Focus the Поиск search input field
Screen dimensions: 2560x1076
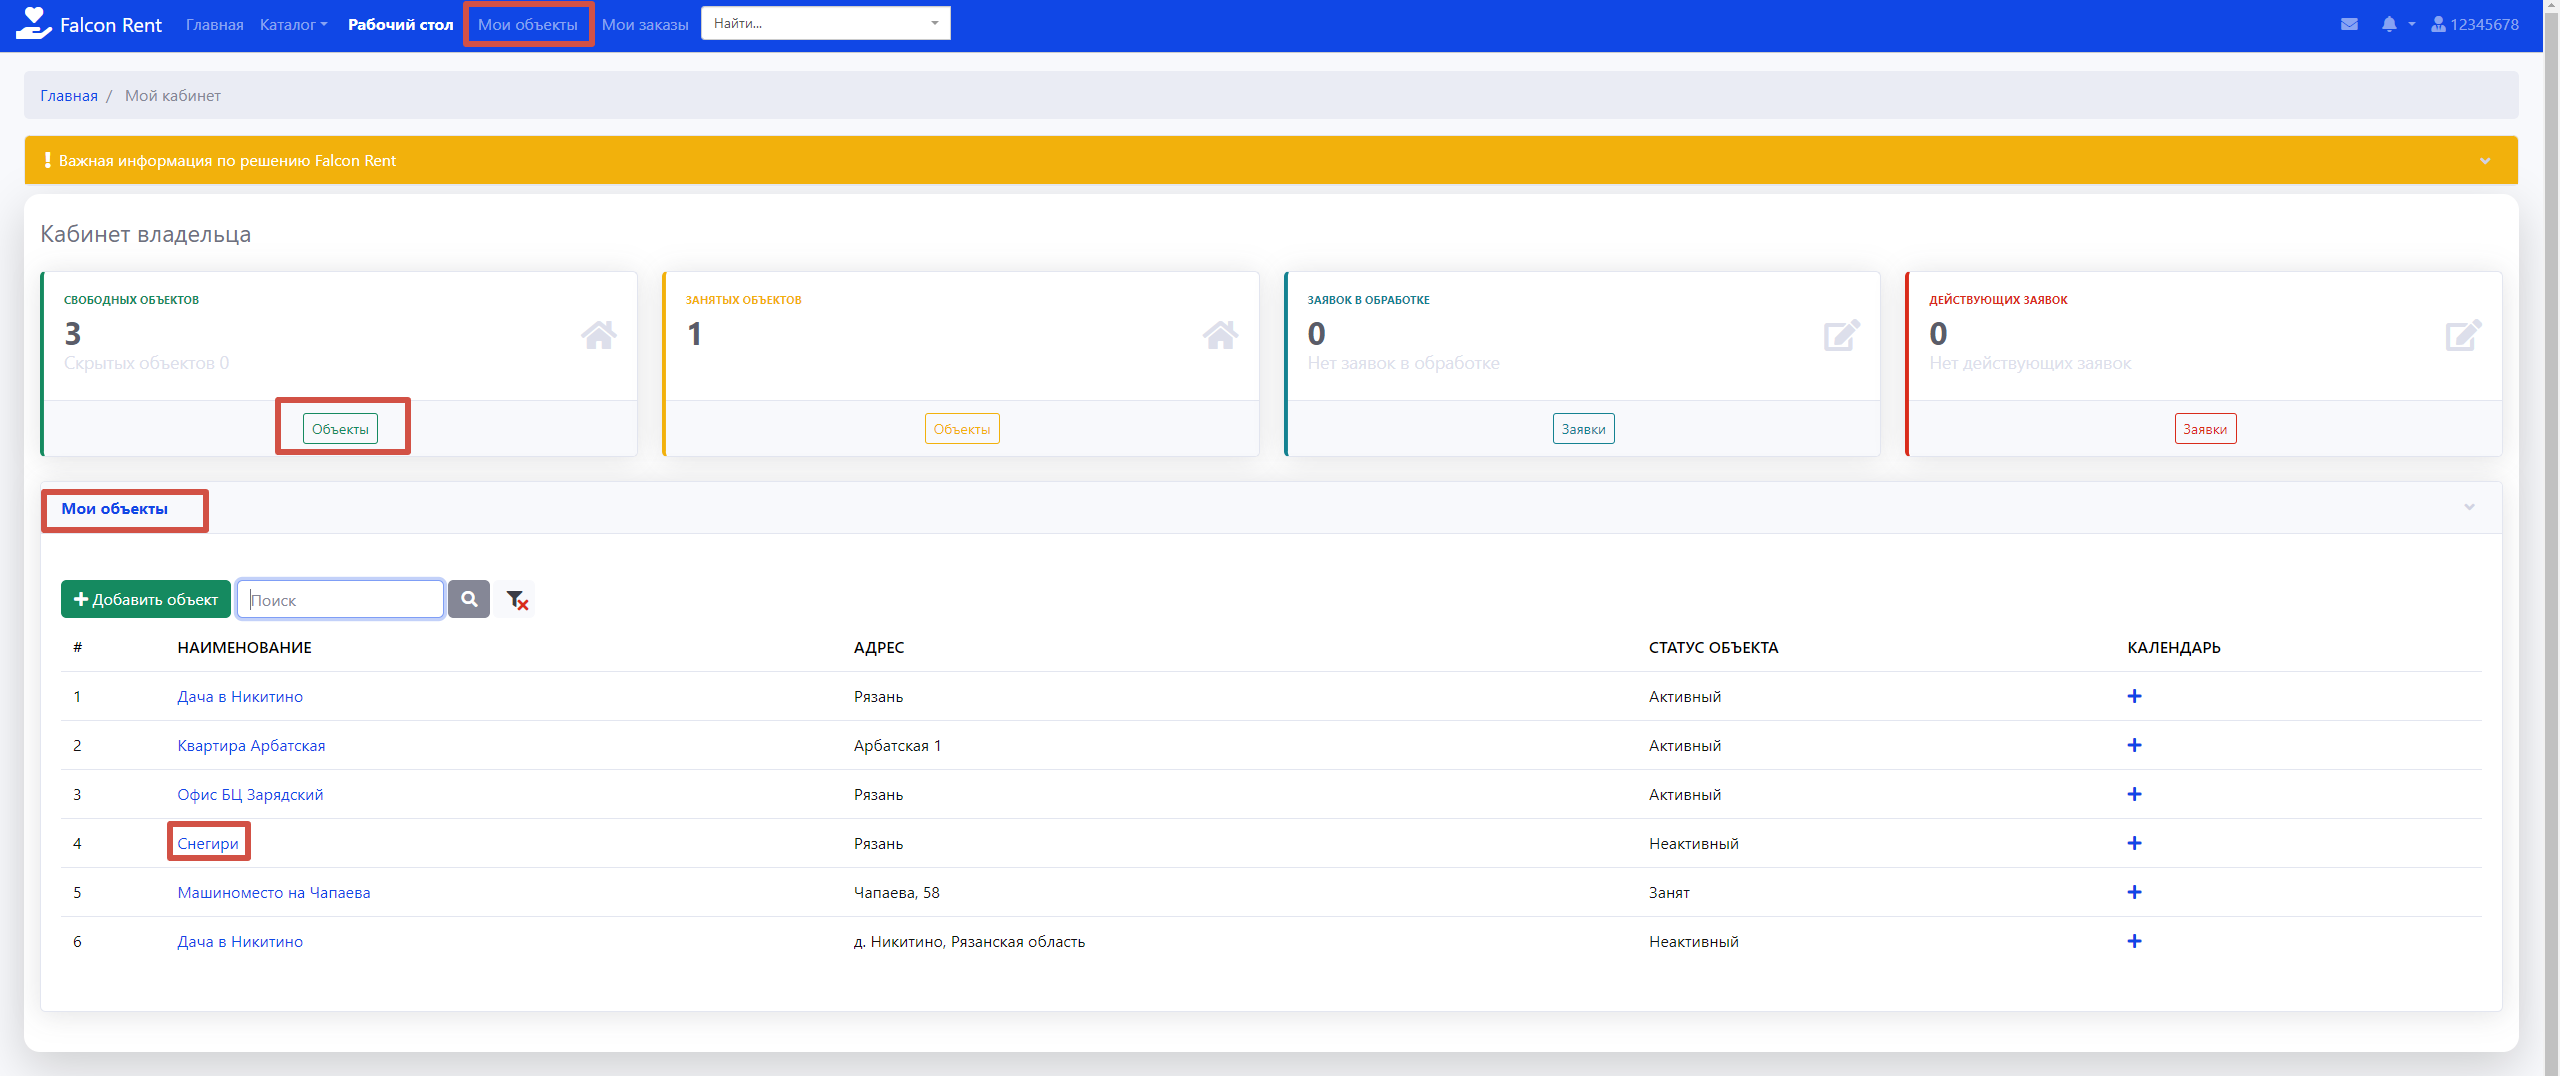pos(340,599)
